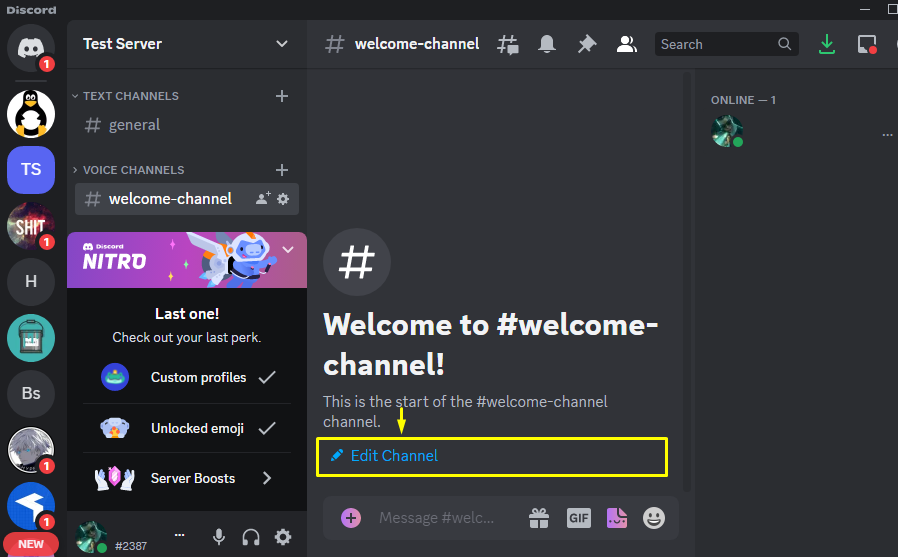The width and height of the screenshot is (898, 557).
Task: Click the green download update icon
Action: (x=826, y=44)
